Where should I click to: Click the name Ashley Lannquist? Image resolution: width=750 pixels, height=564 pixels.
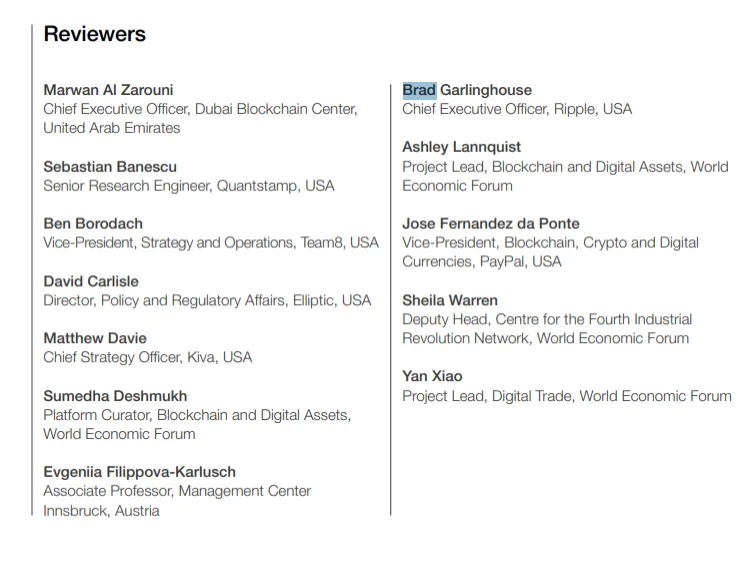pos(461,148)
